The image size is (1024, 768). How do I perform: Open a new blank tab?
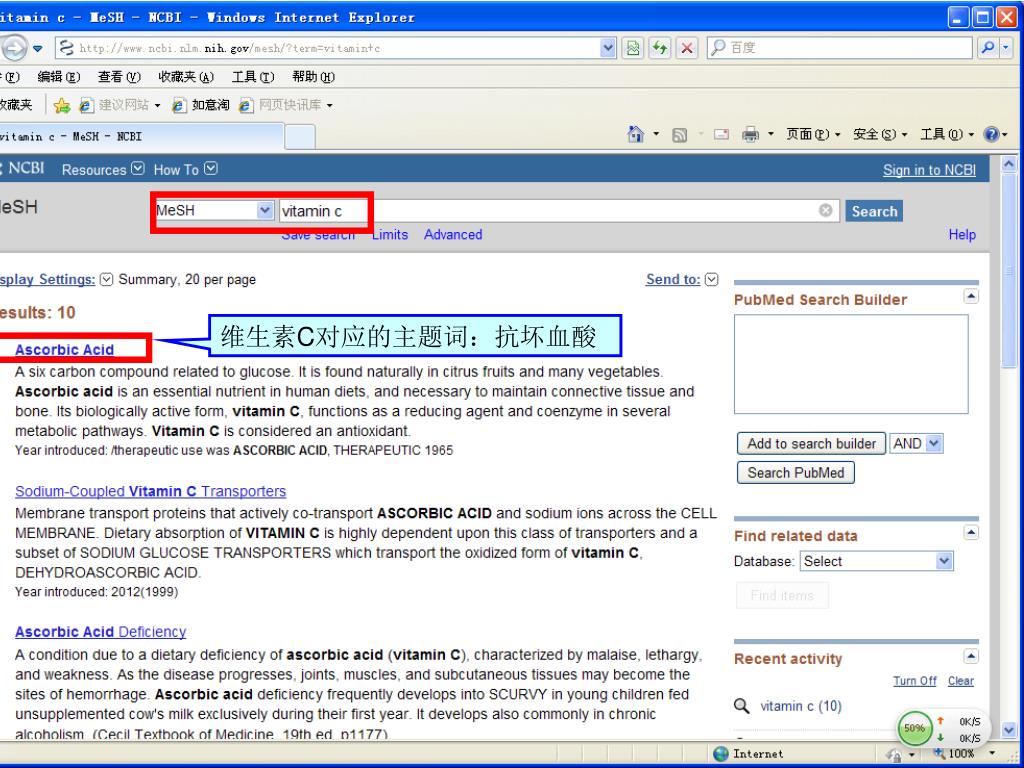[x=300, y=137]
